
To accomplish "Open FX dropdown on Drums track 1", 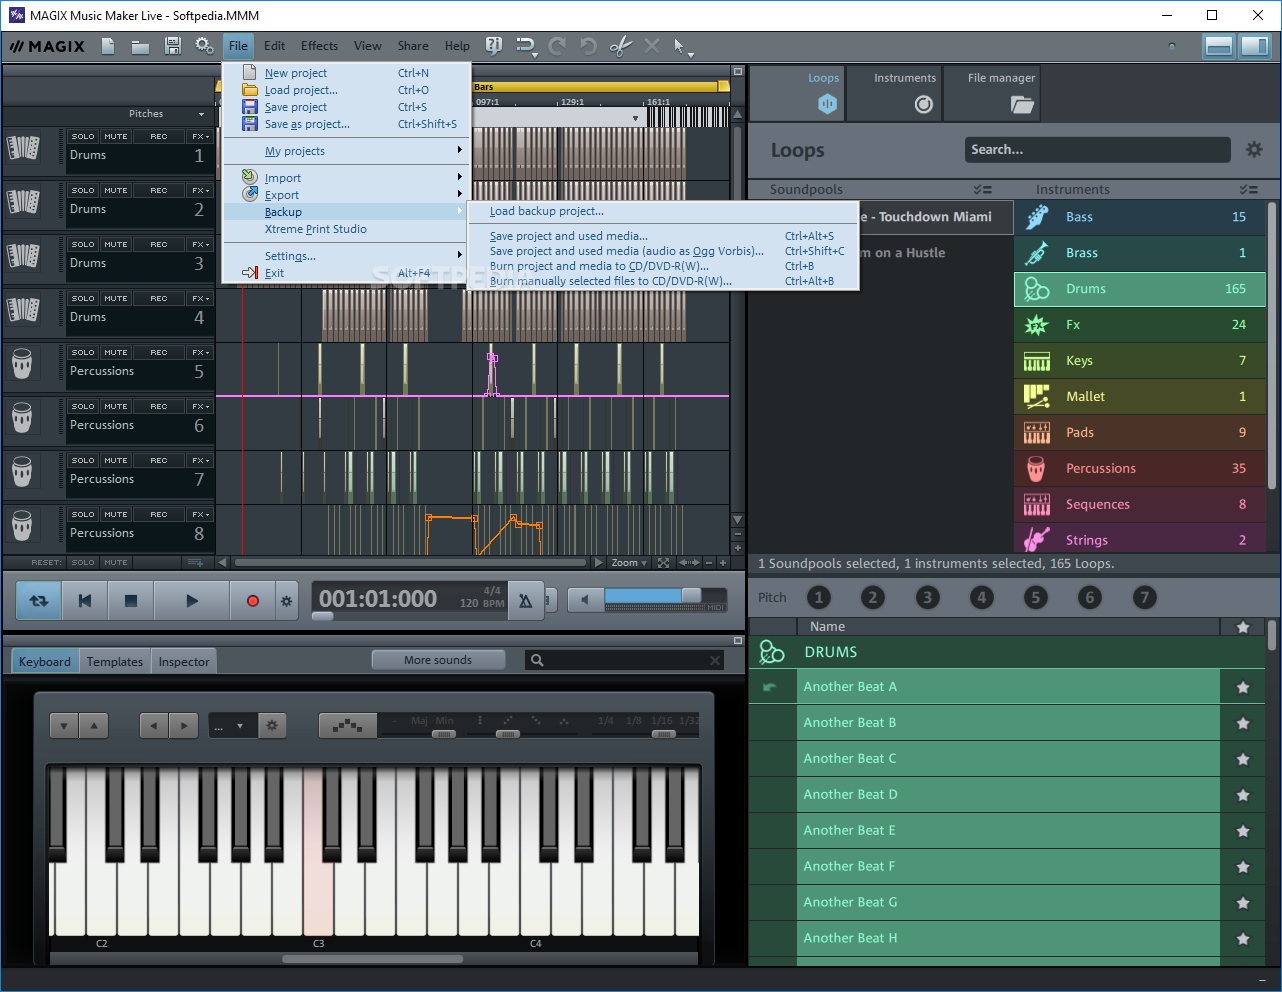I will (x=200, y=136).
